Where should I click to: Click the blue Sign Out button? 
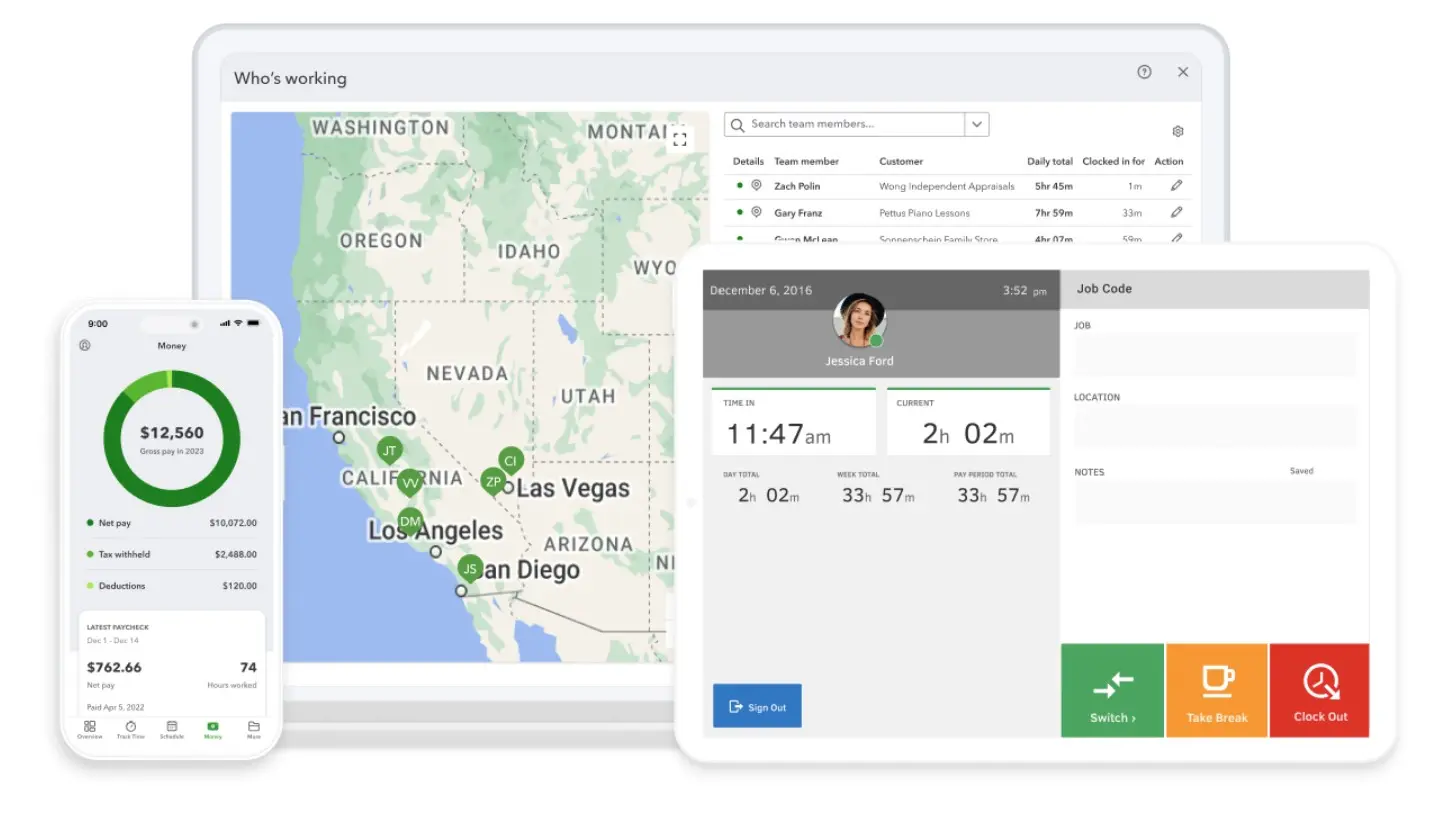757,706
